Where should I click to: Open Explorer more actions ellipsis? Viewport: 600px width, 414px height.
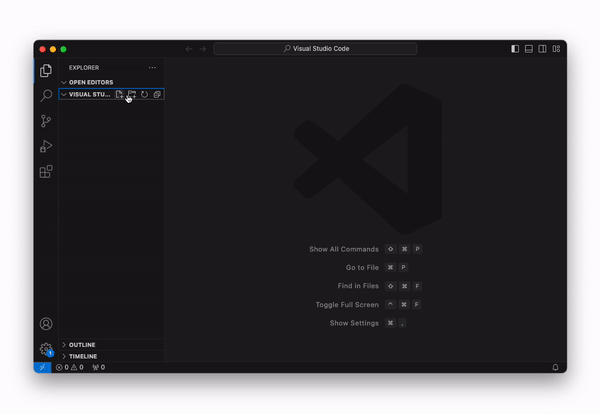tap(152, 68)
